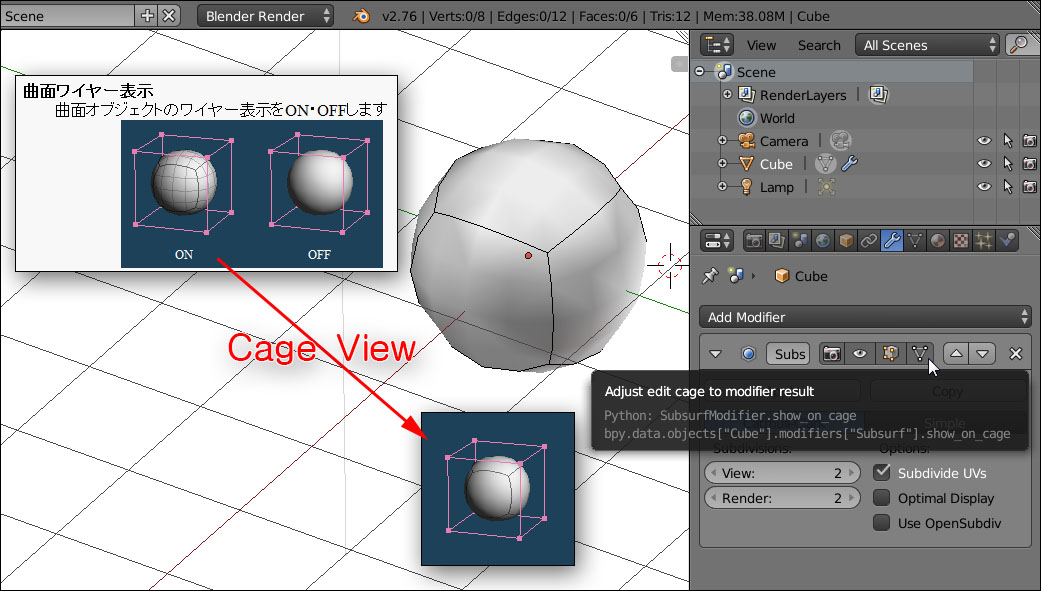Click the Lamp data icon in the outliner

826,187
